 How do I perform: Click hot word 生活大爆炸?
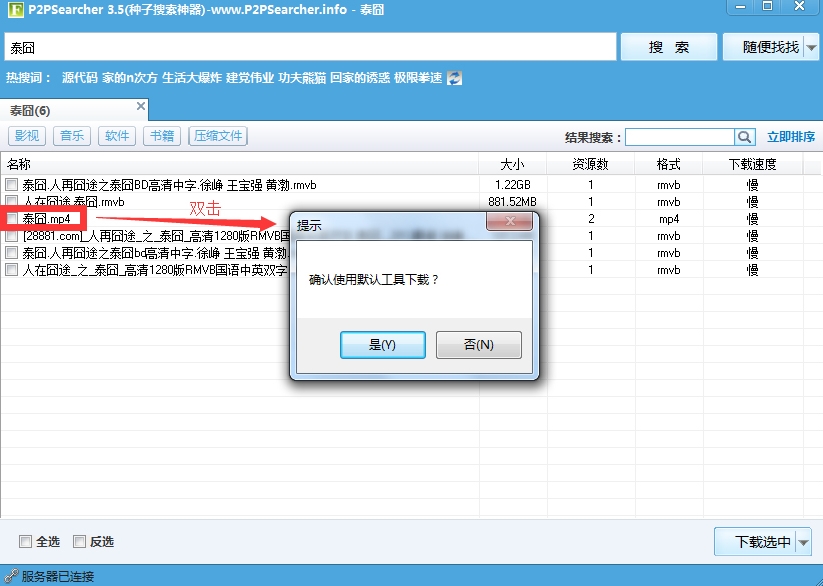click(192, 78)
